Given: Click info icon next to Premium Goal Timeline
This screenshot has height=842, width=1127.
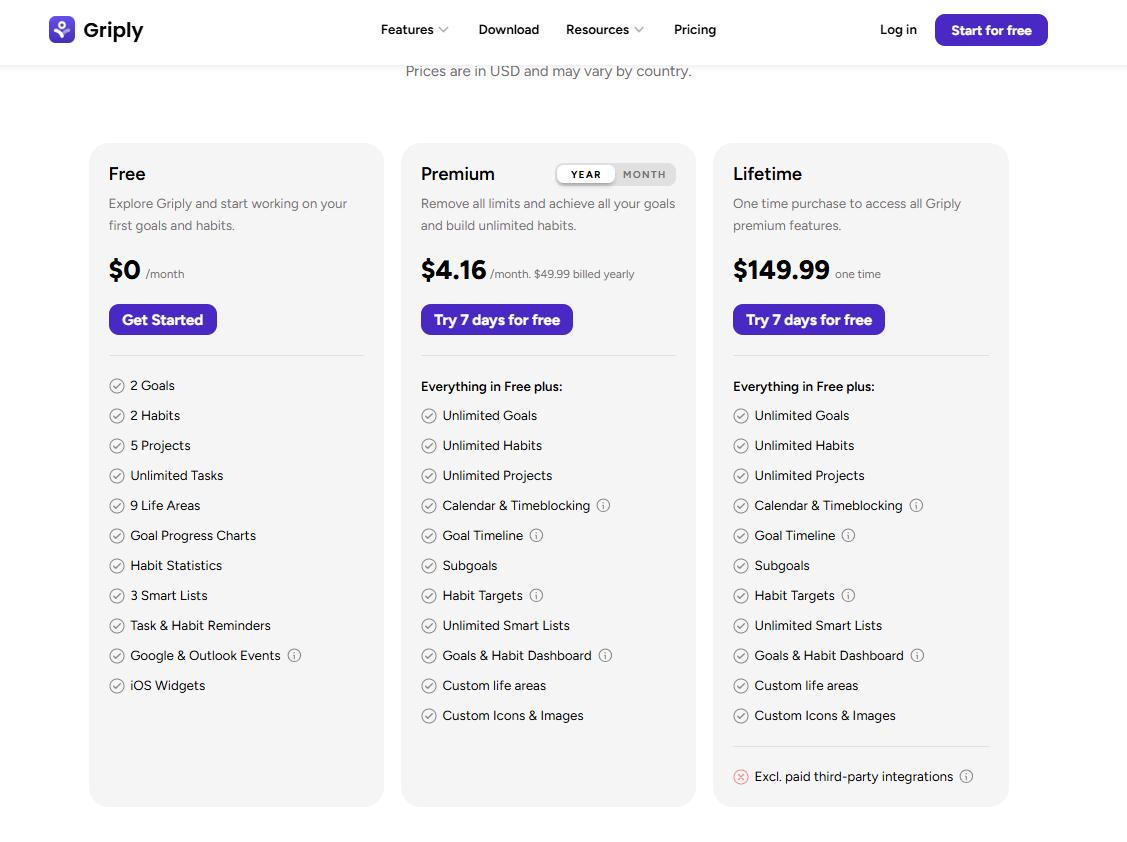Looking at the screenshot, I should [x=537, y=535].
